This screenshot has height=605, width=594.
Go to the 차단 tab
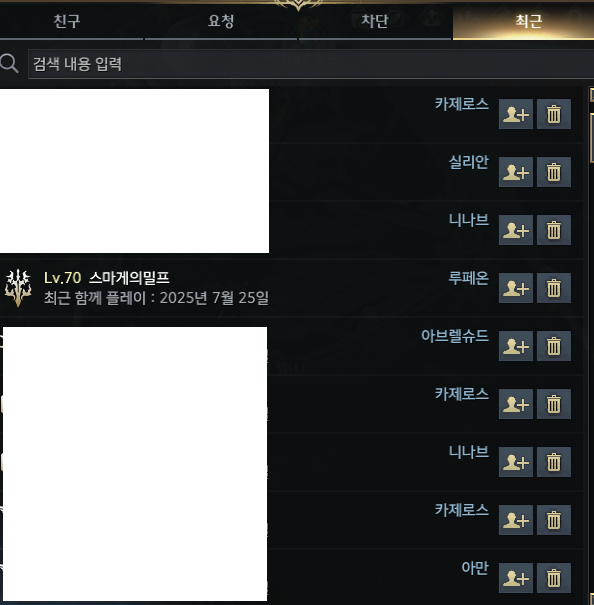click(374, 21)
